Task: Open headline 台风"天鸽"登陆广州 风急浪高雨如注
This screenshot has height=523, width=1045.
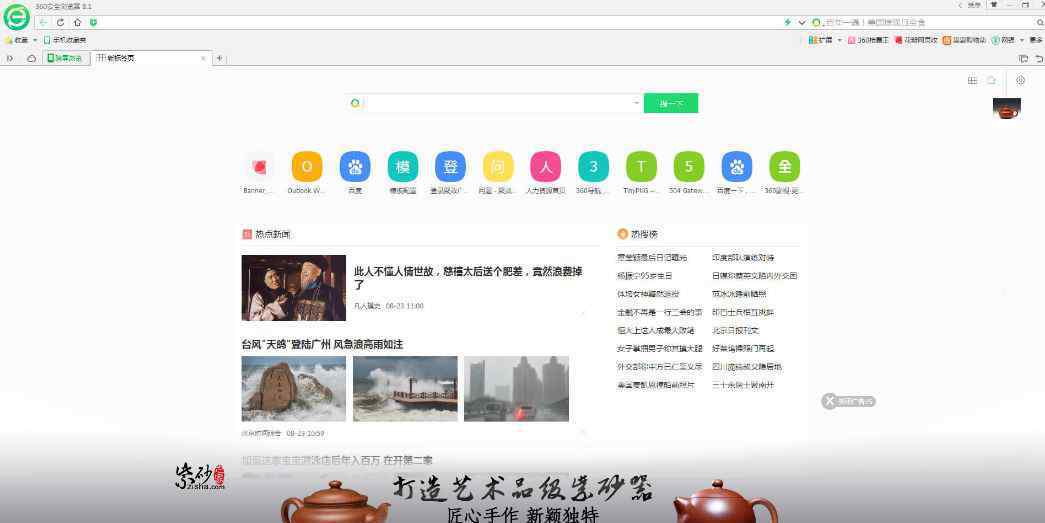Action: tap(322, 344)
